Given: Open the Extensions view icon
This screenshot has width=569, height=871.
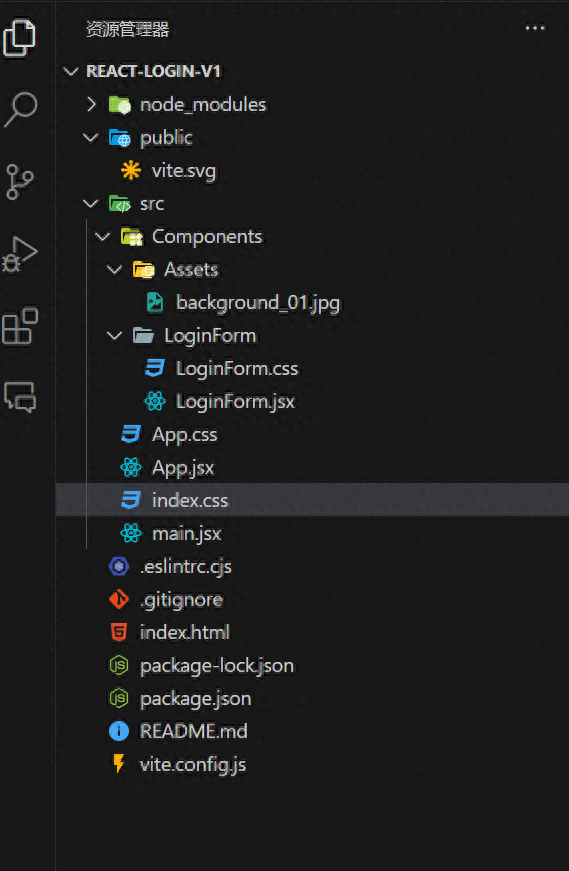Looking at the screenshot, I should 20,326.
